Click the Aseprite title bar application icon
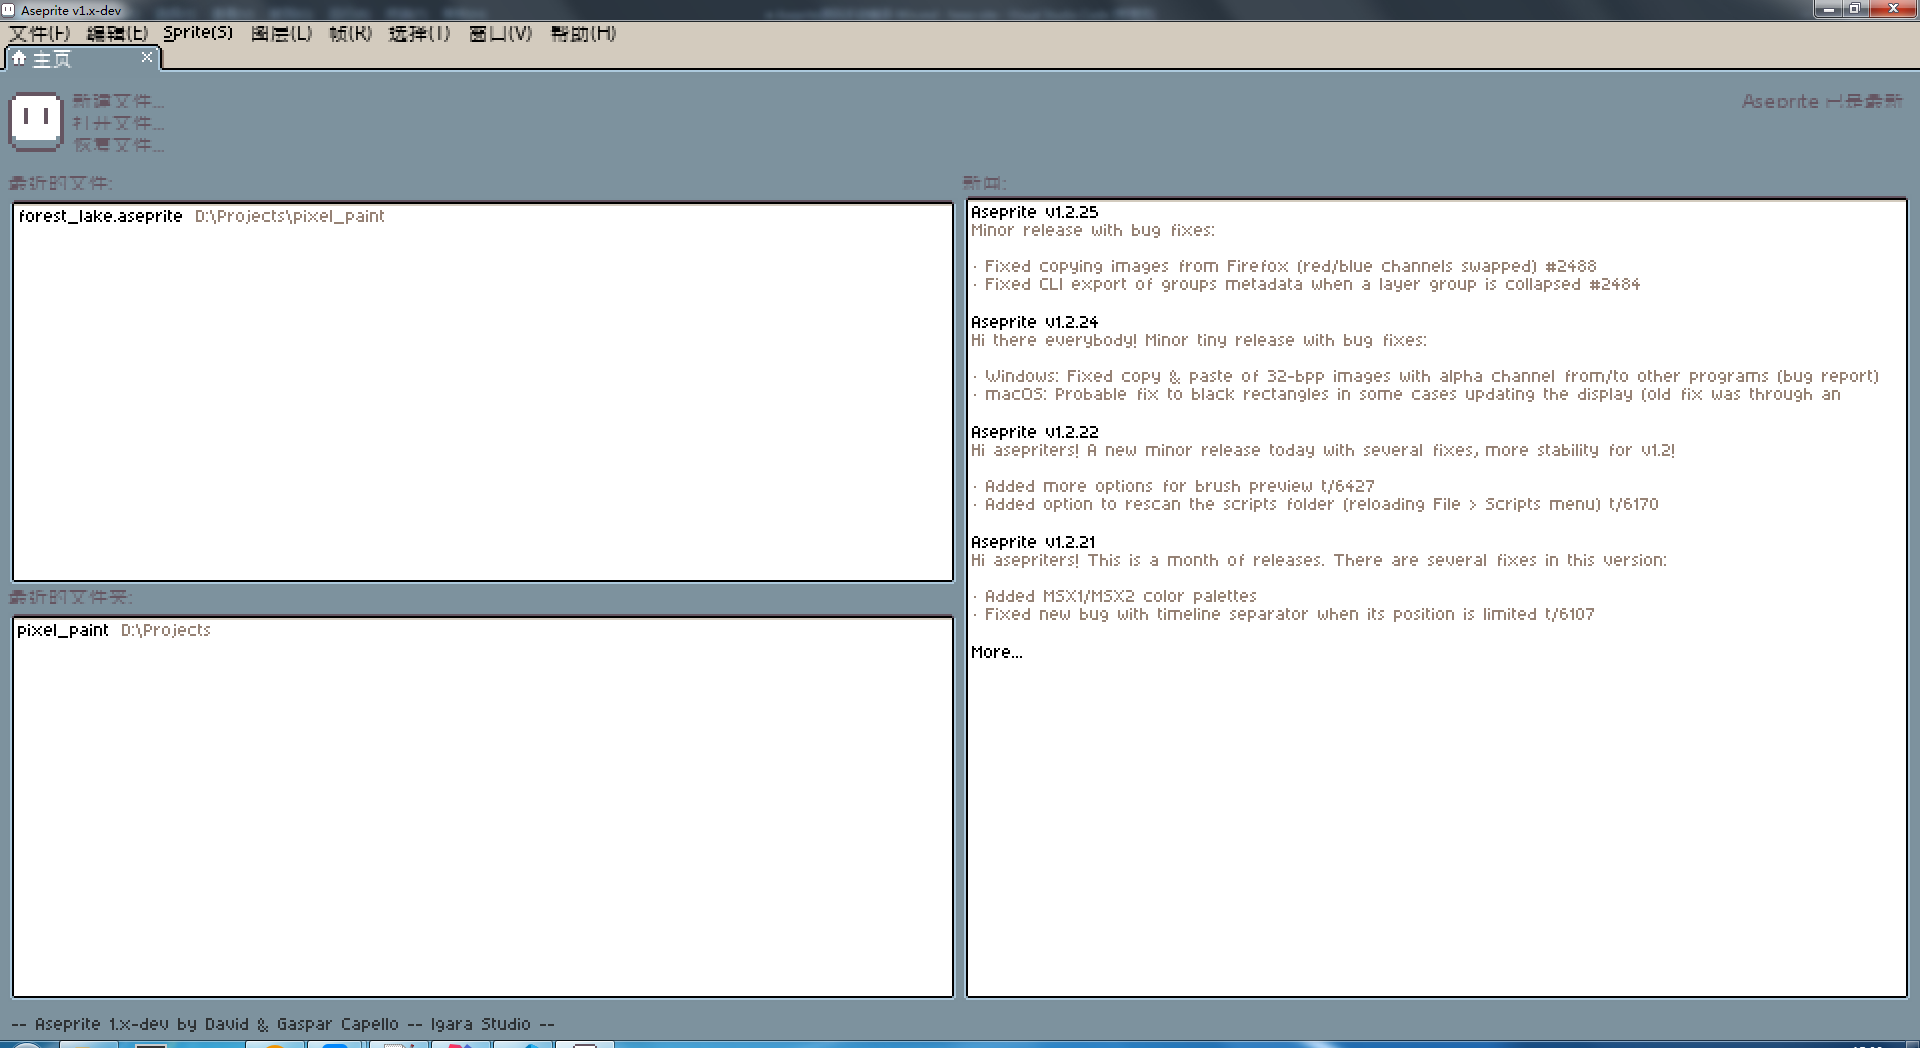 click(x=9, y=10)
